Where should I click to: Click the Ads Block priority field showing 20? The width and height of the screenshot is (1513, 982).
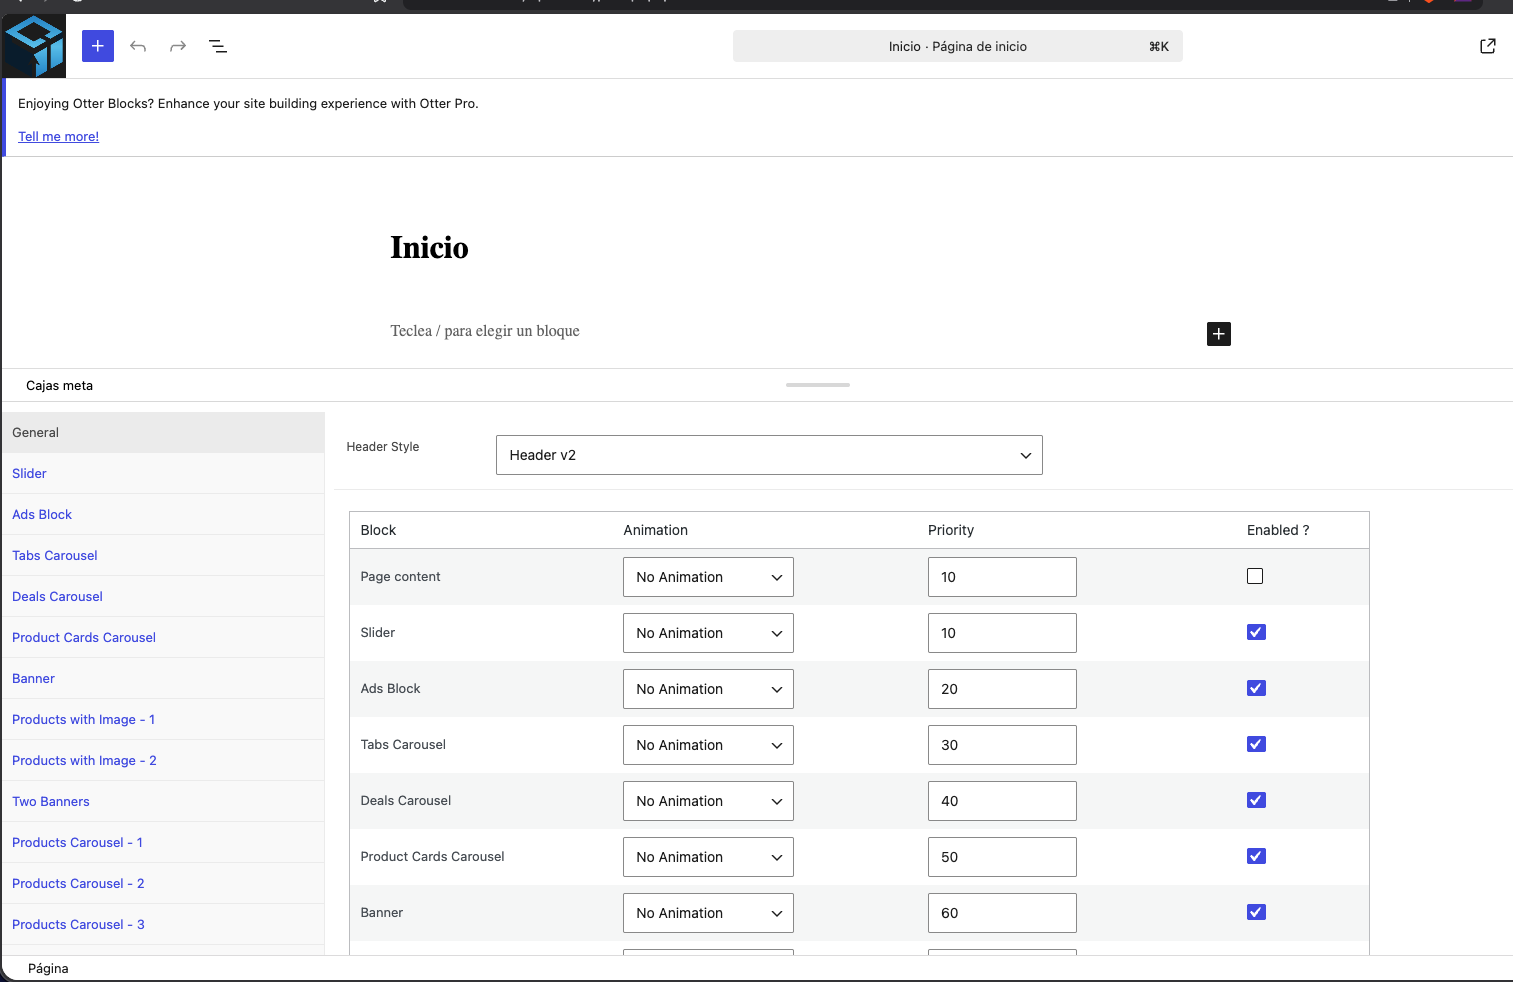pos(1002,689)
